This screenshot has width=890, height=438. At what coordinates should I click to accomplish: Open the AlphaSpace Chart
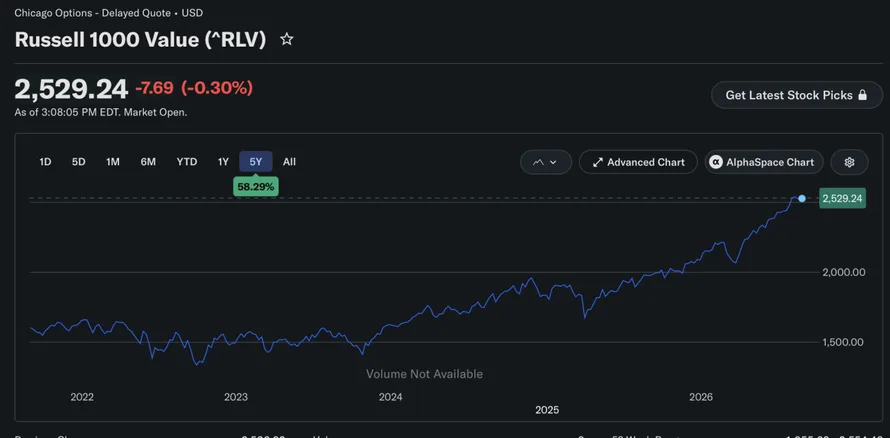tap(764, 162)
